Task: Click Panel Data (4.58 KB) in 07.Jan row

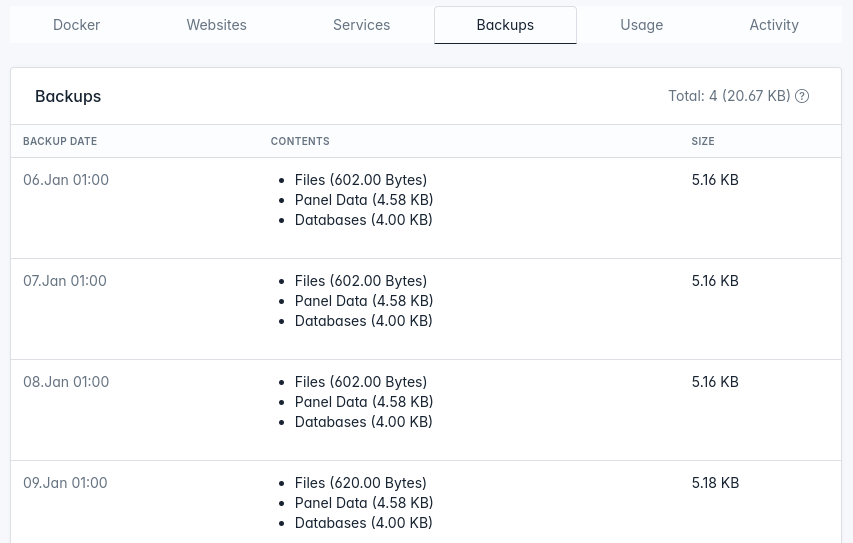Action: (364, 301)
